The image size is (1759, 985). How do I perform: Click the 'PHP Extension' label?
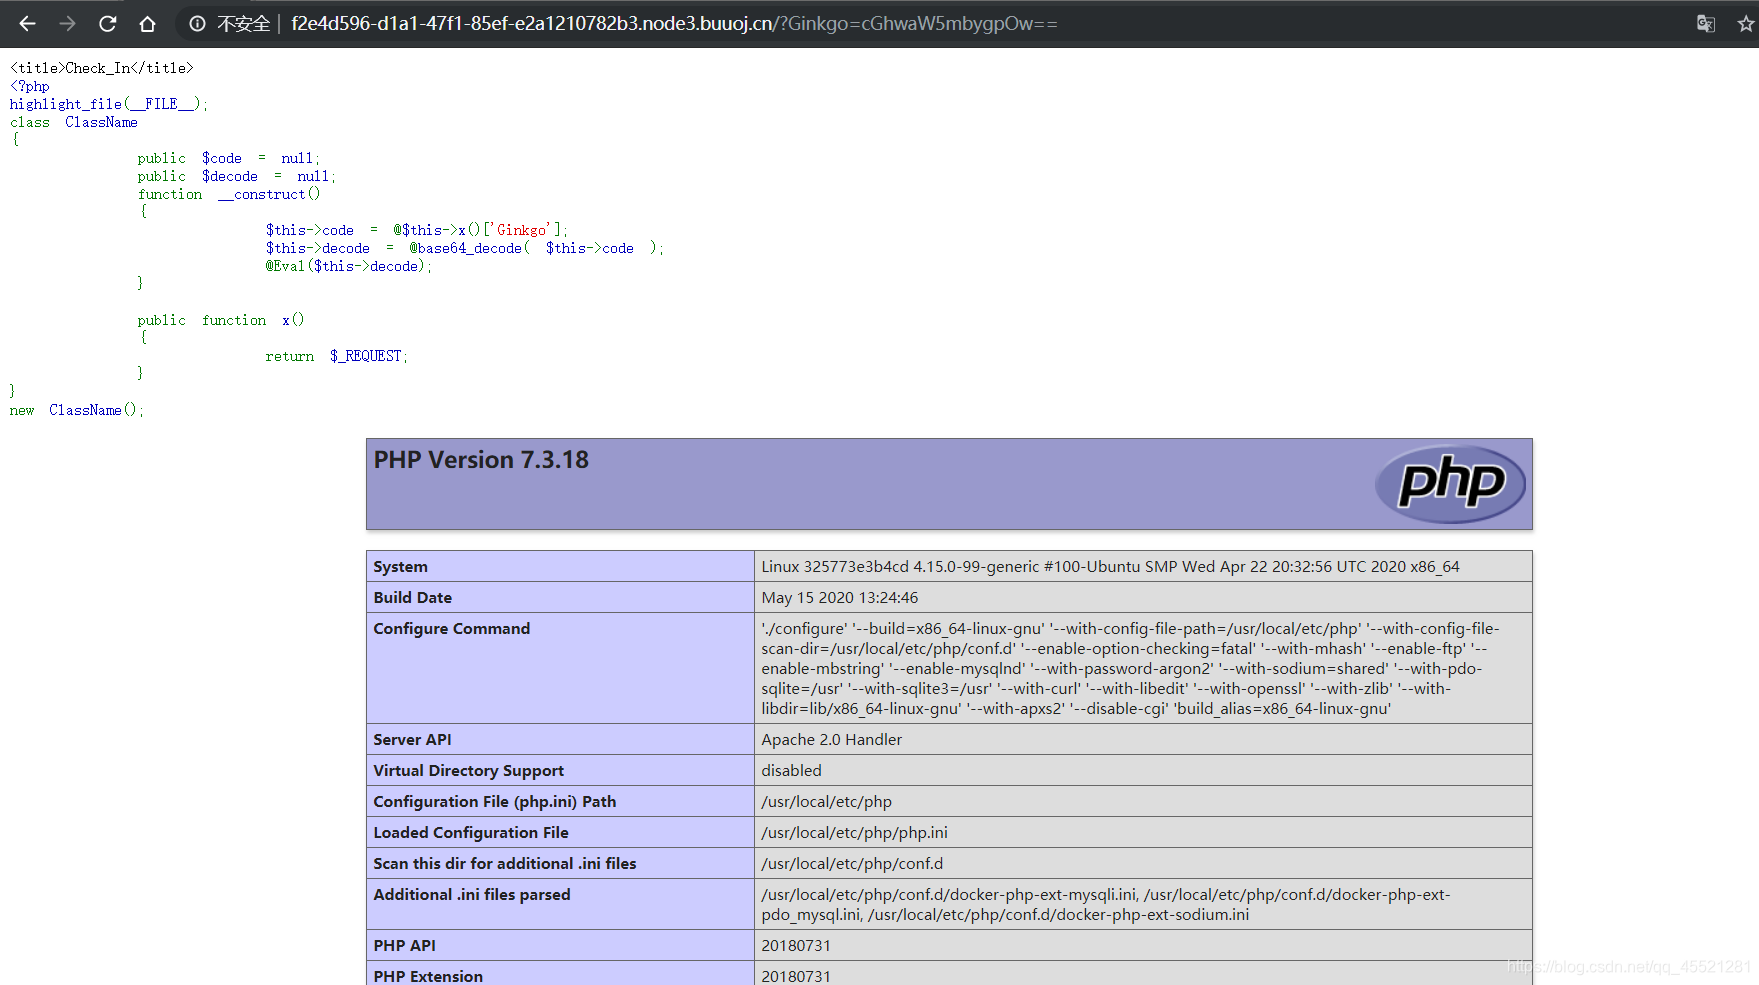tap(427, 976)
